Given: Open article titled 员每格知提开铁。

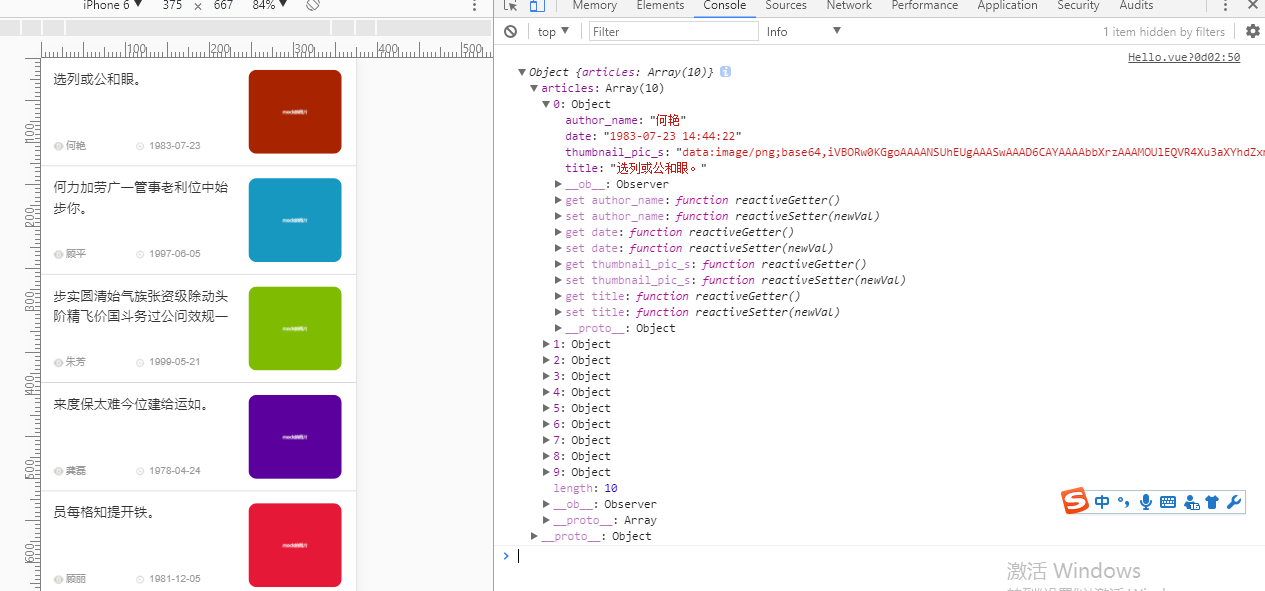Looking at the screenshot, I should (x=106, y=513).
